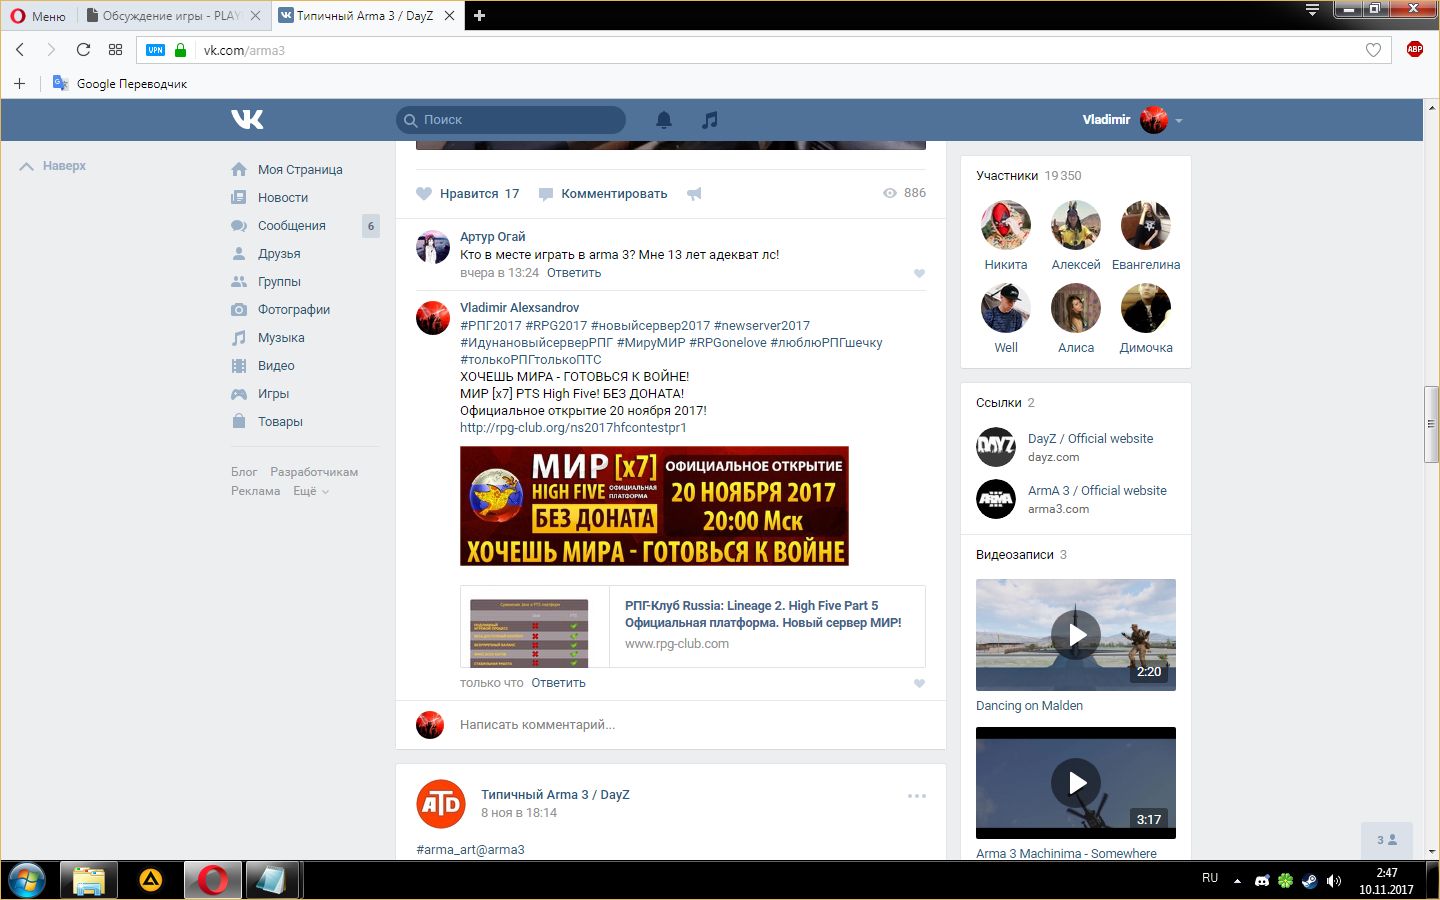Open rpg-club.org contest link

pyautogui.click(x=573, y=428)
